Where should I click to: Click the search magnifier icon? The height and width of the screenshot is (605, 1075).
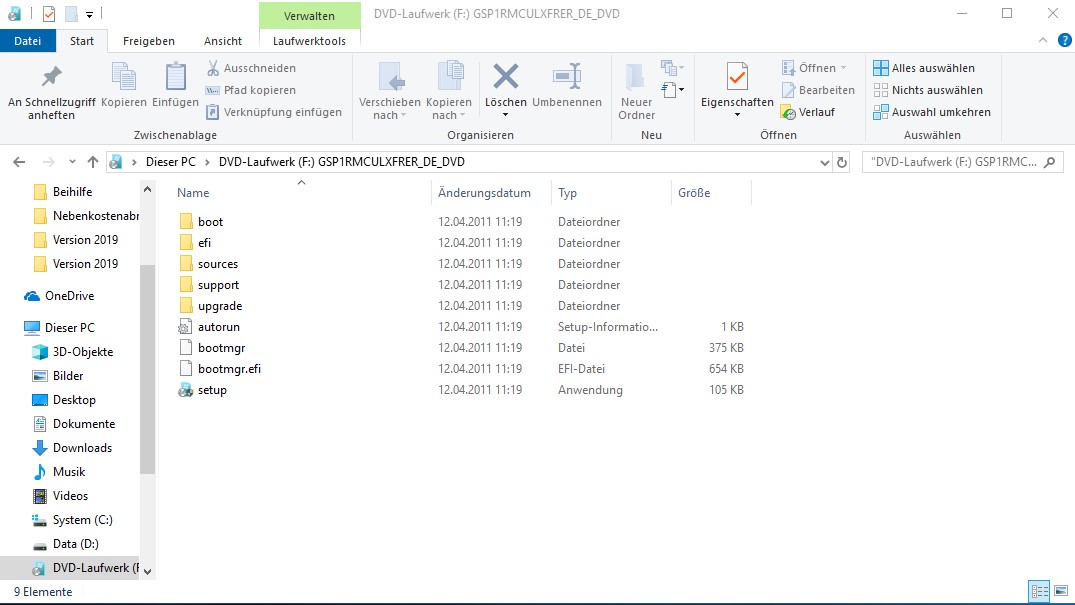point(1050,162)
